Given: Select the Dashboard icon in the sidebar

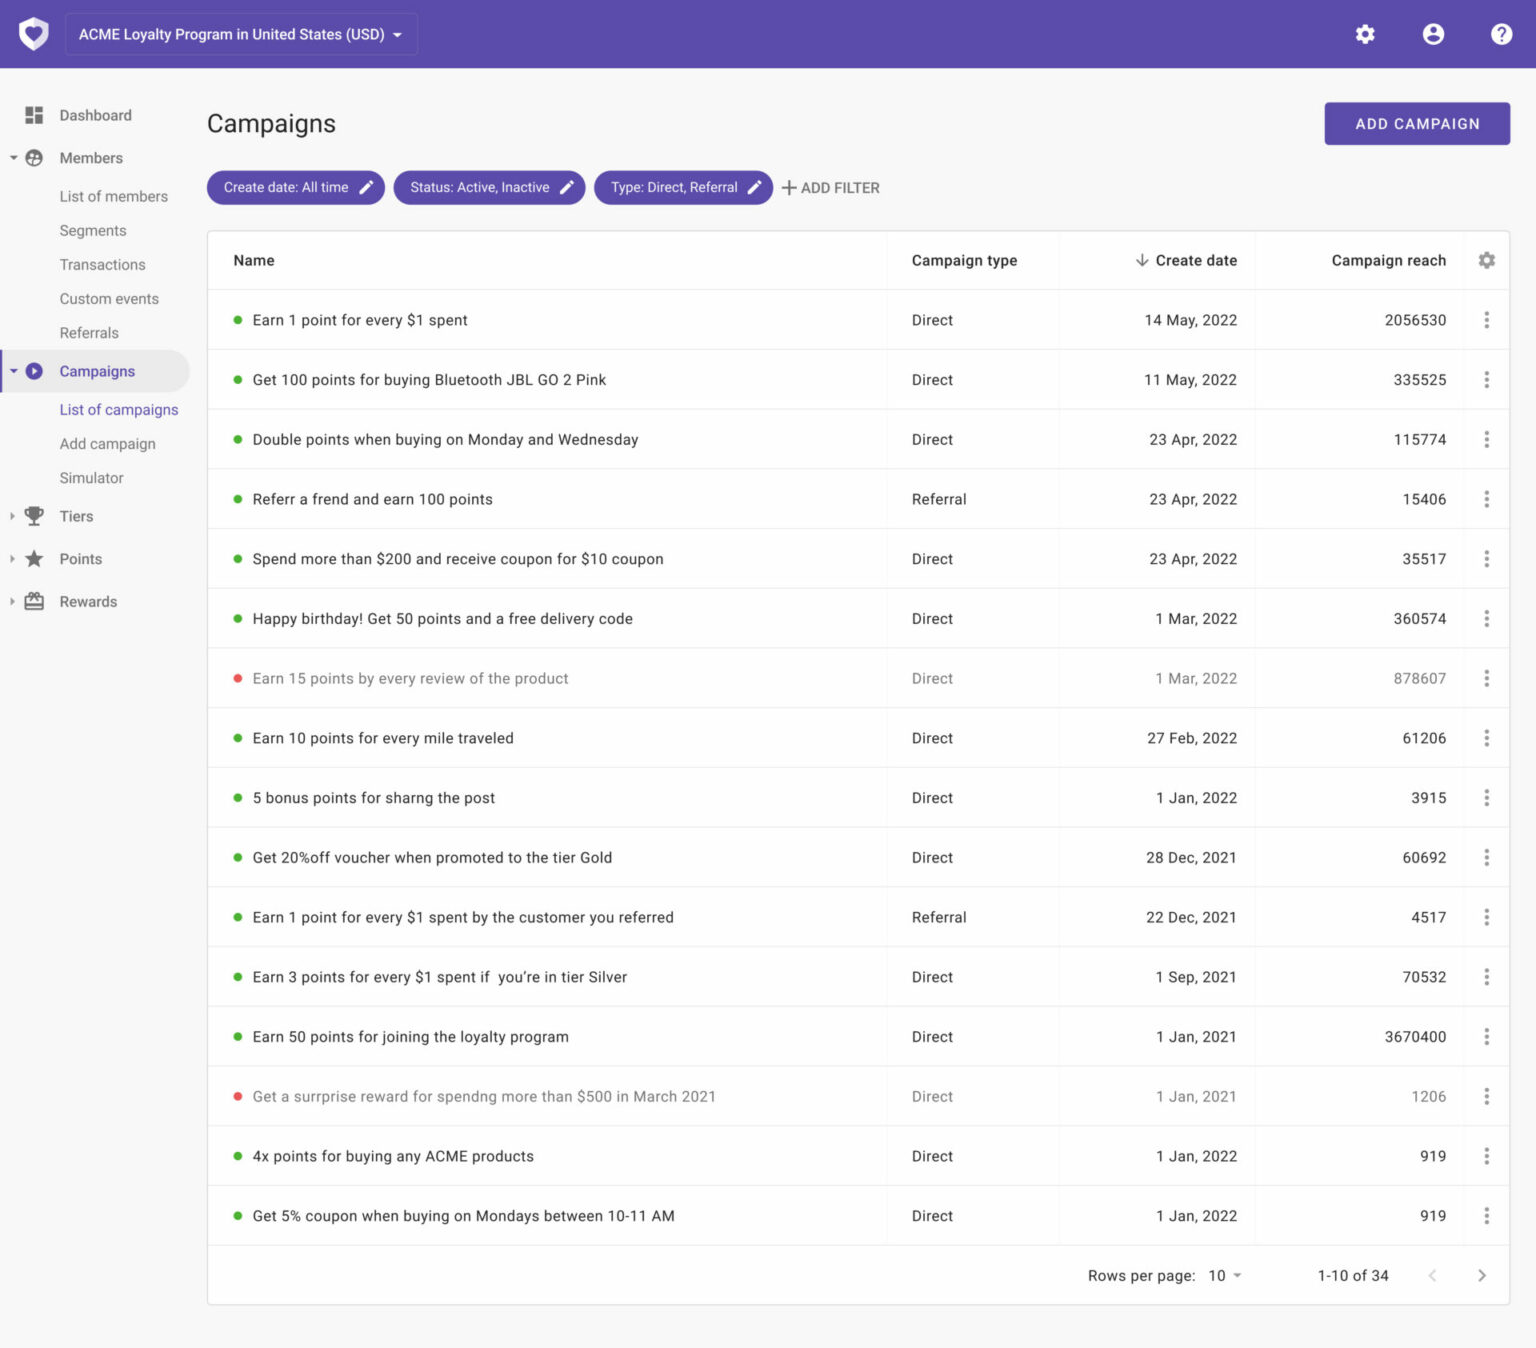Looking at the screenshot, I should click(33, 115).
